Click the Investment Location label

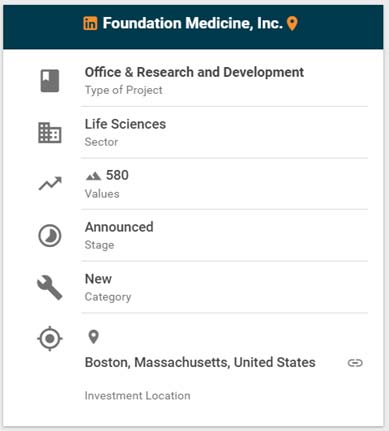pyautogui.click(x=137, y=396)
